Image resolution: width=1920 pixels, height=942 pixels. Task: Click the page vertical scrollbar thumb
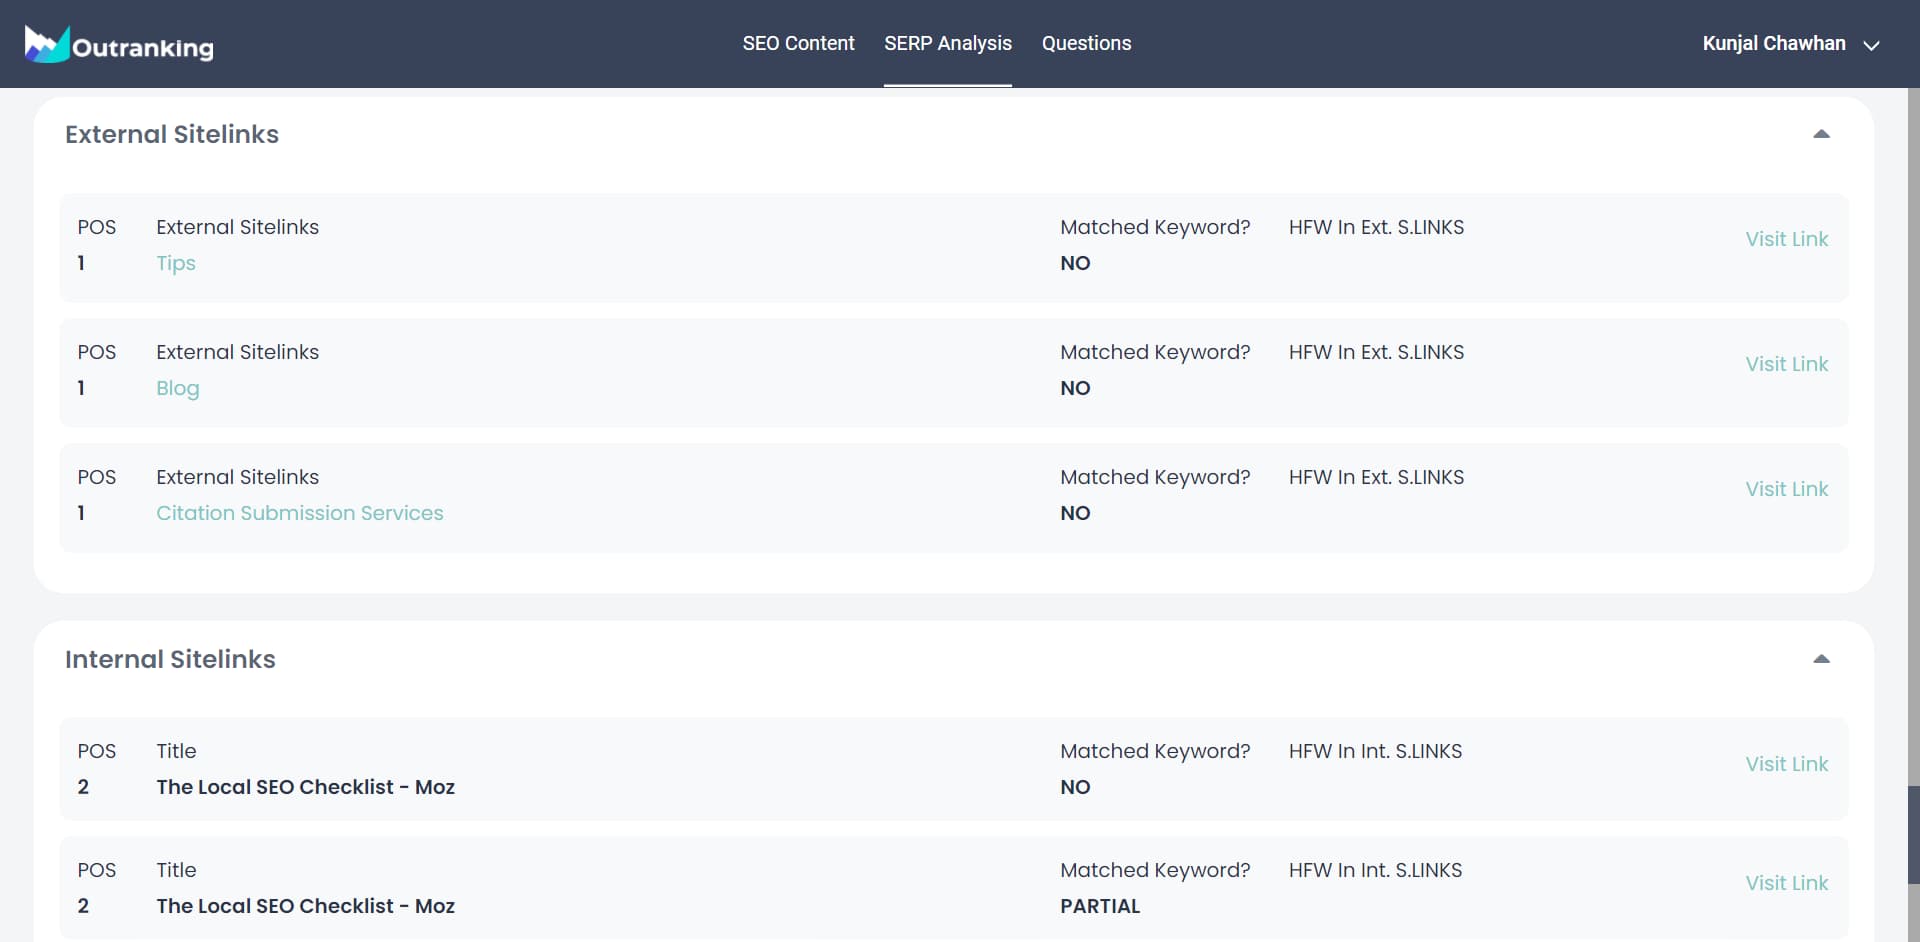(x=1913, y=834)
